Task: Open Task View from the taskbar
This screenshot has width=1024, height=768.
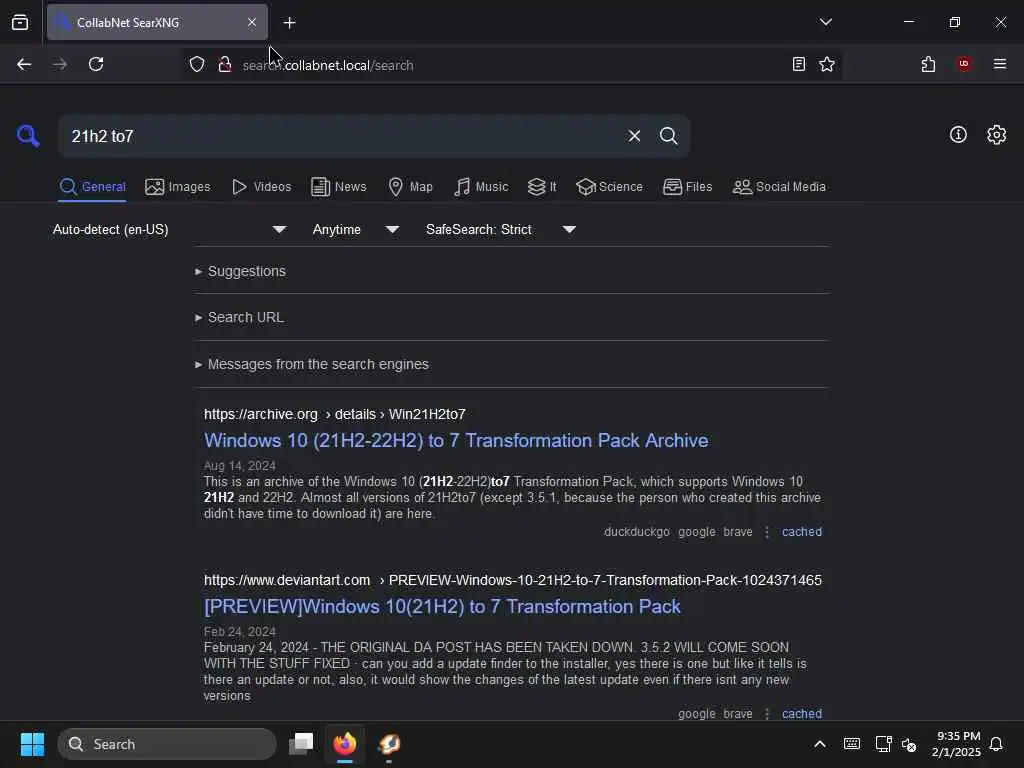Action: [301, 743]
